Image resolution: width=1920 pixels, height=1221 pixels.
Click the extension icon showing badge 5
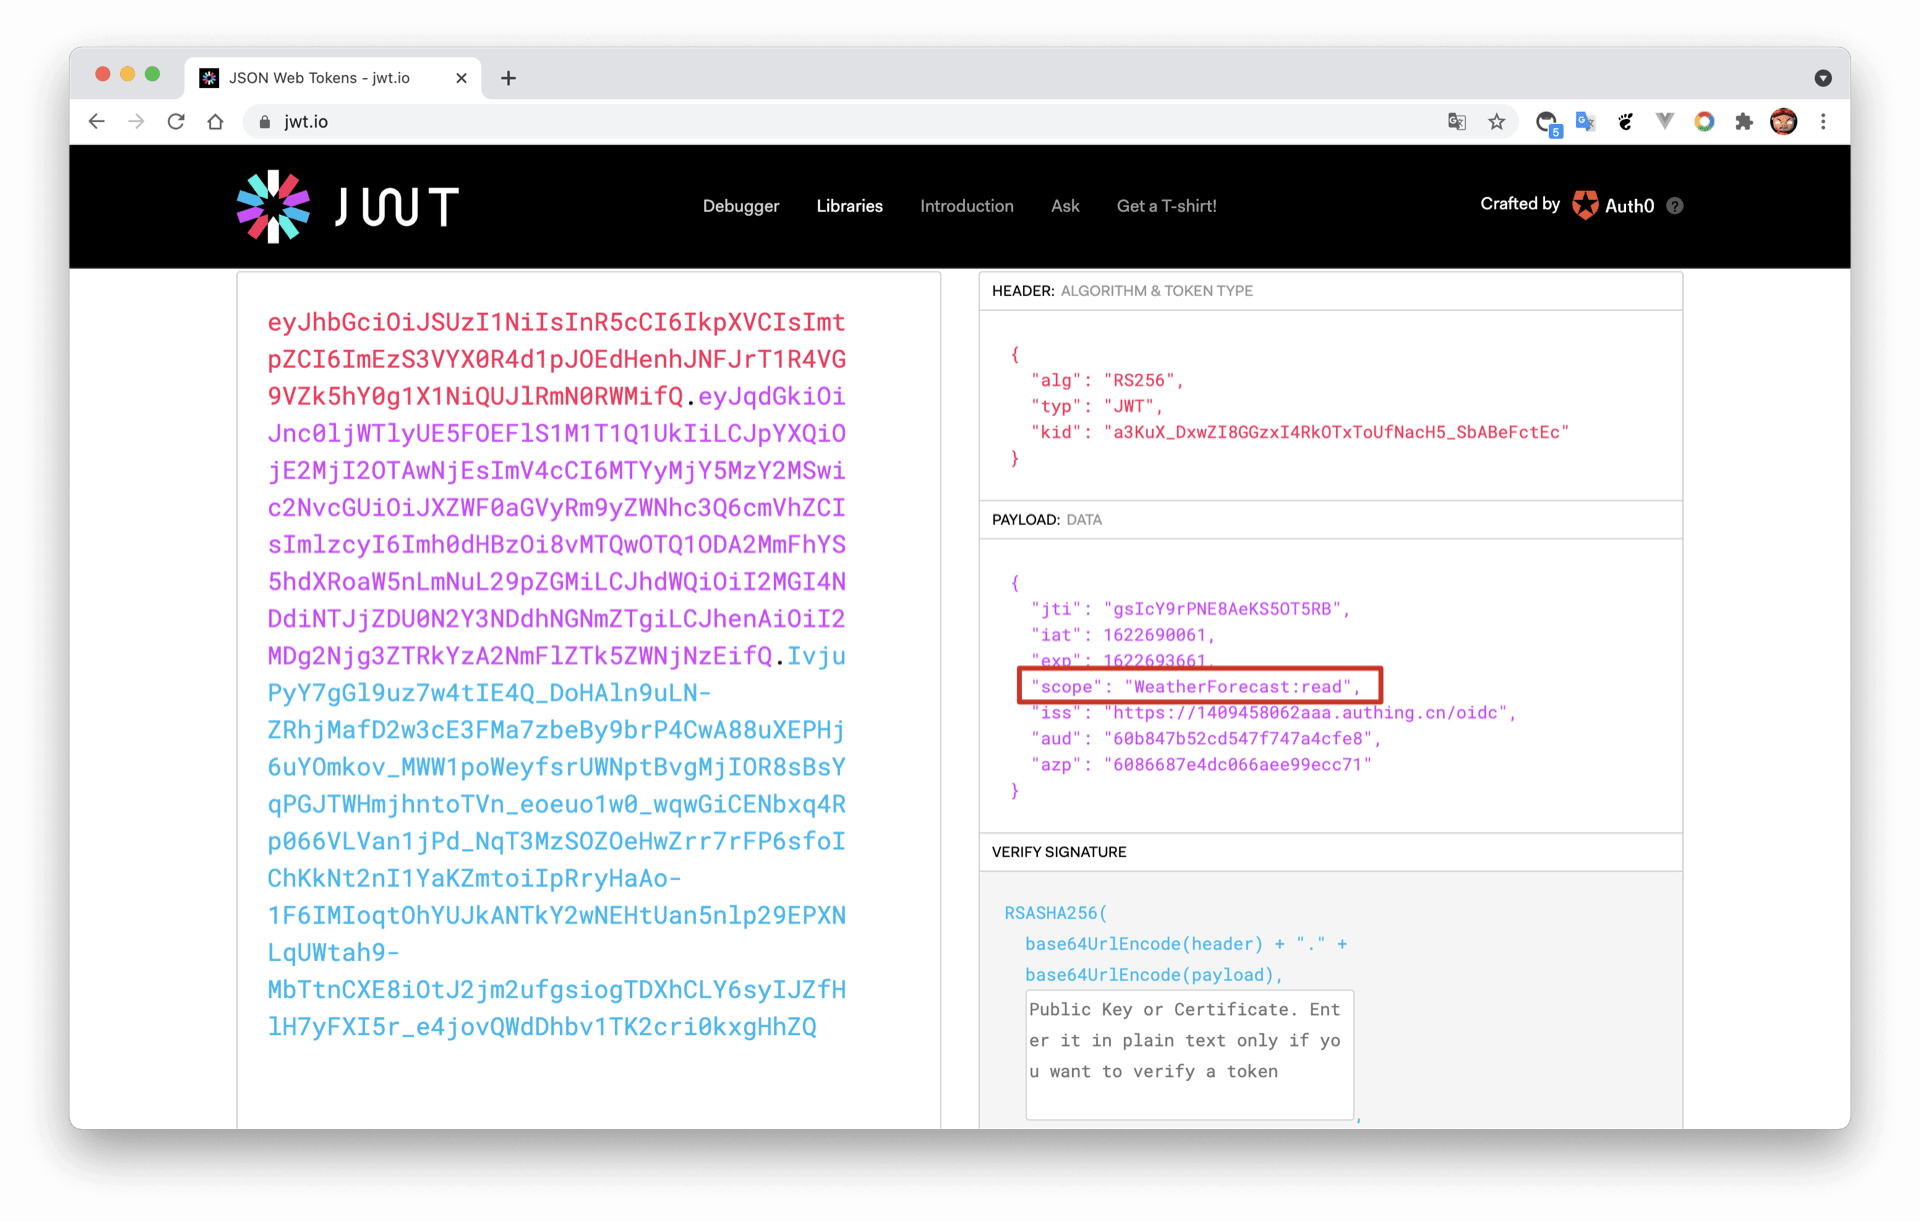click(x=1547, y=121)
